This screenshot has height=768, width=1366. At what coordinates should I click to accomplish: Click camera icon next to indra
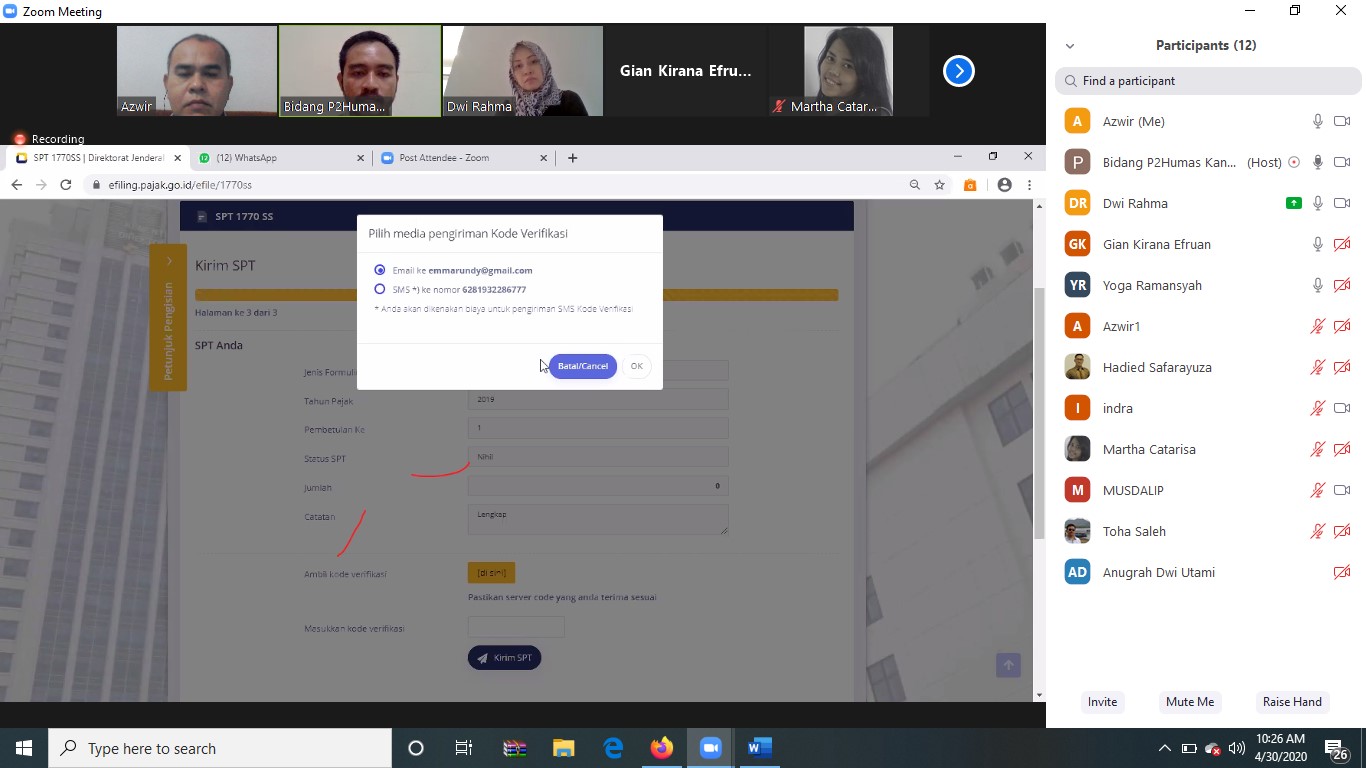(1342, 408)
